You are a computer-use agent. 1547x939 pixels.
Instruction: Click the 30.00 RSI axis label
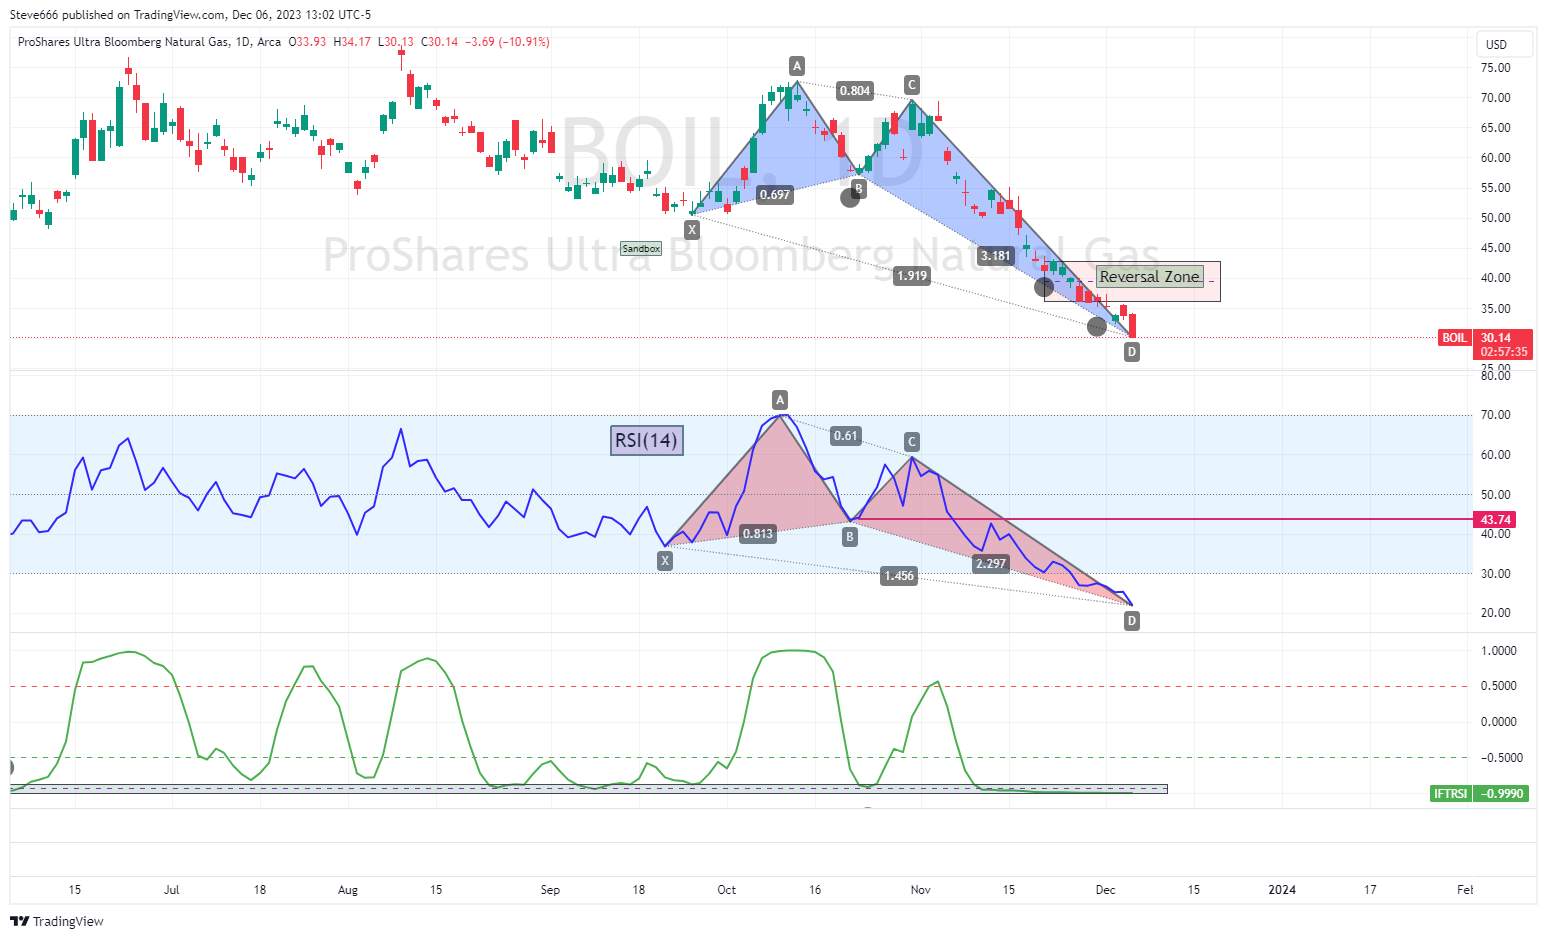point(1496,574)
